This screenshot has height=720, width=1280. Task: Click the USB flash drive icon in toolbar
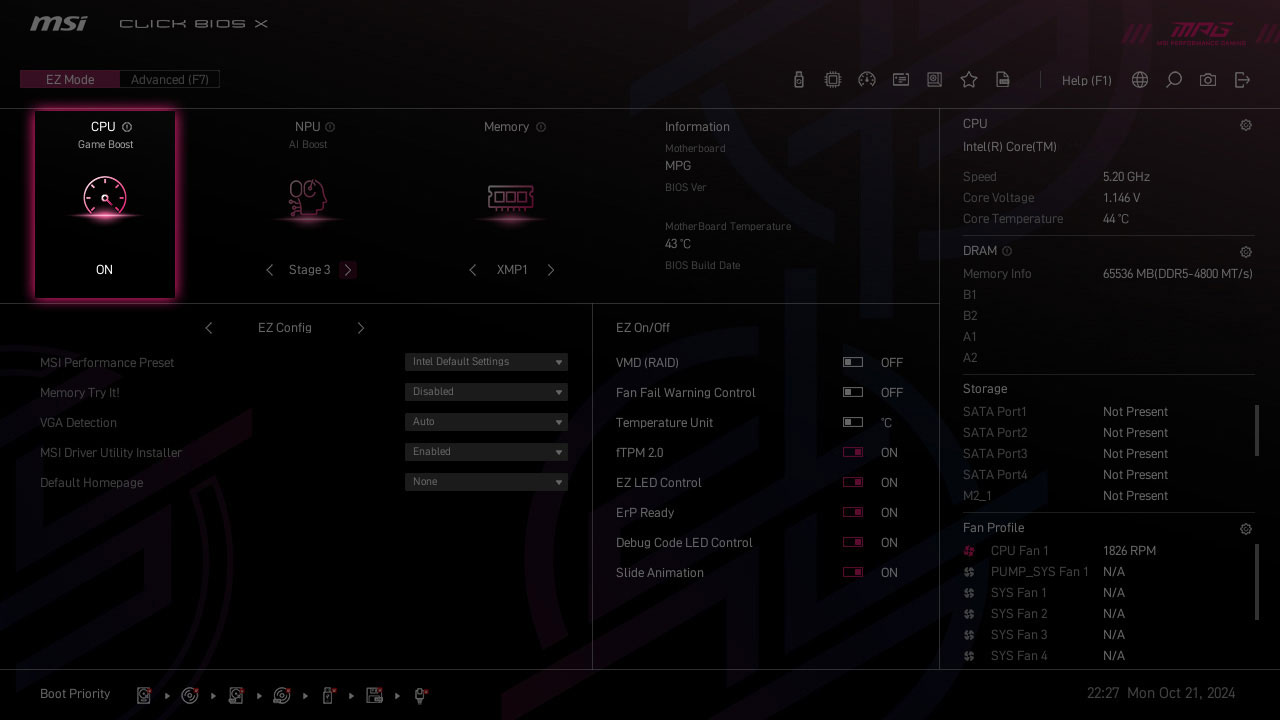point(798,80)
